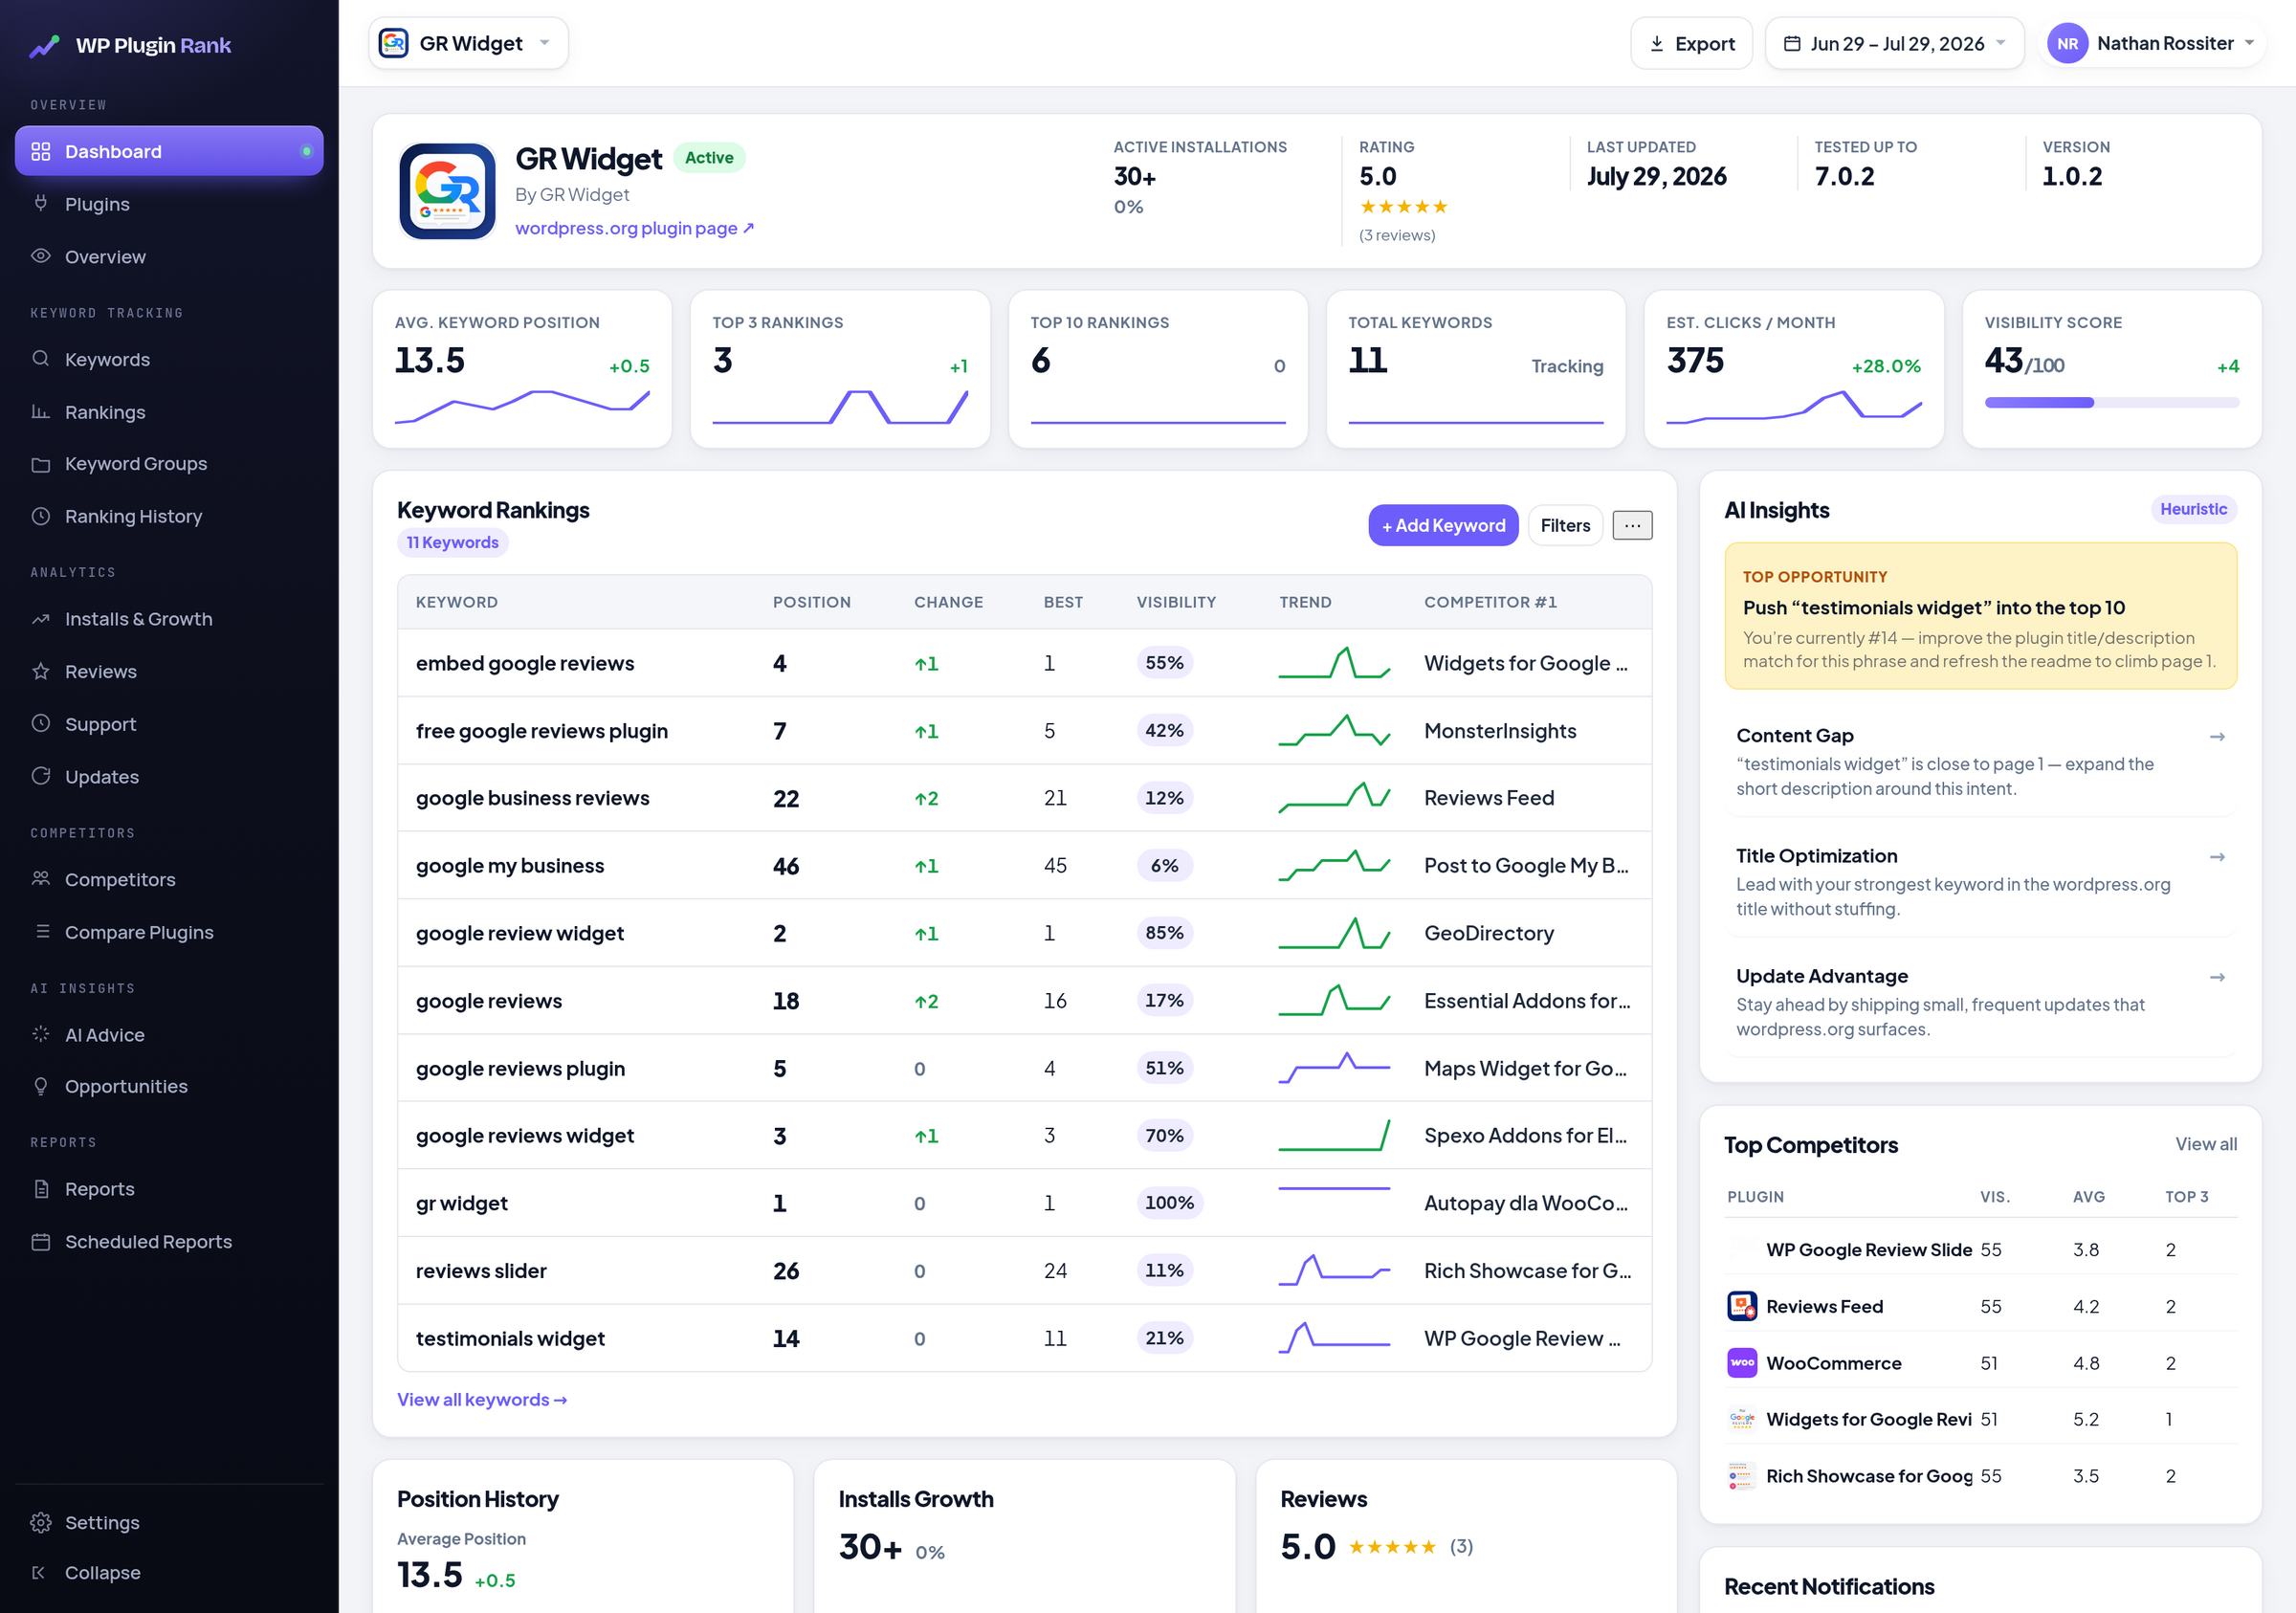2296x1613 pixels.
Task: Click the Rankings bar chart icon
Action: coord(41,412)
